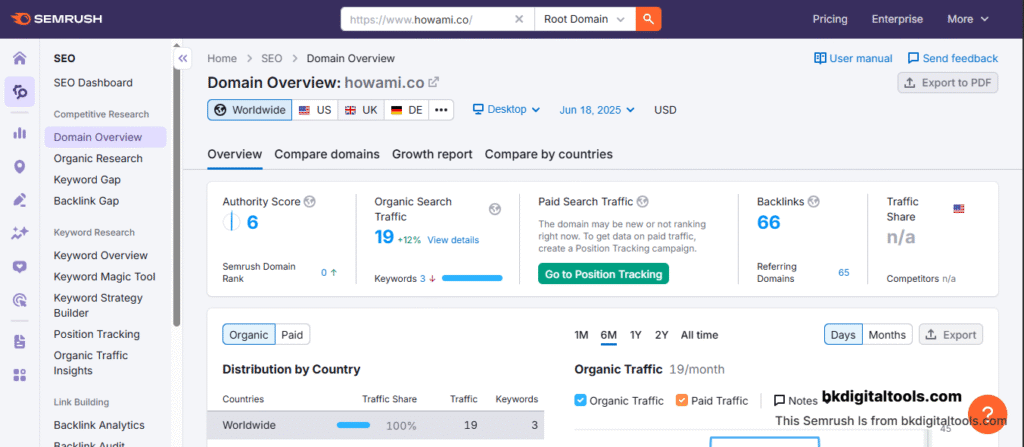This screenshot has height=447, width=1024.
Task: Open the Local location pin sidebar icon
Action: coord(20,167)
